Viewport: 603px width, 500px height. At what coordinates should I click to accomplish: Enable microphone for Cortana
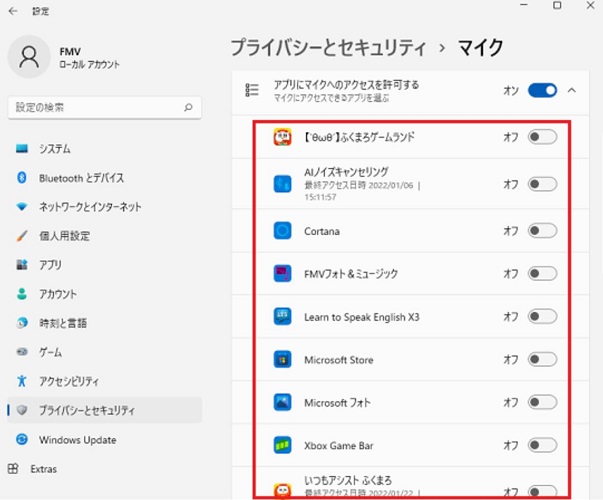pyautogui.click(x=542, y=231)
